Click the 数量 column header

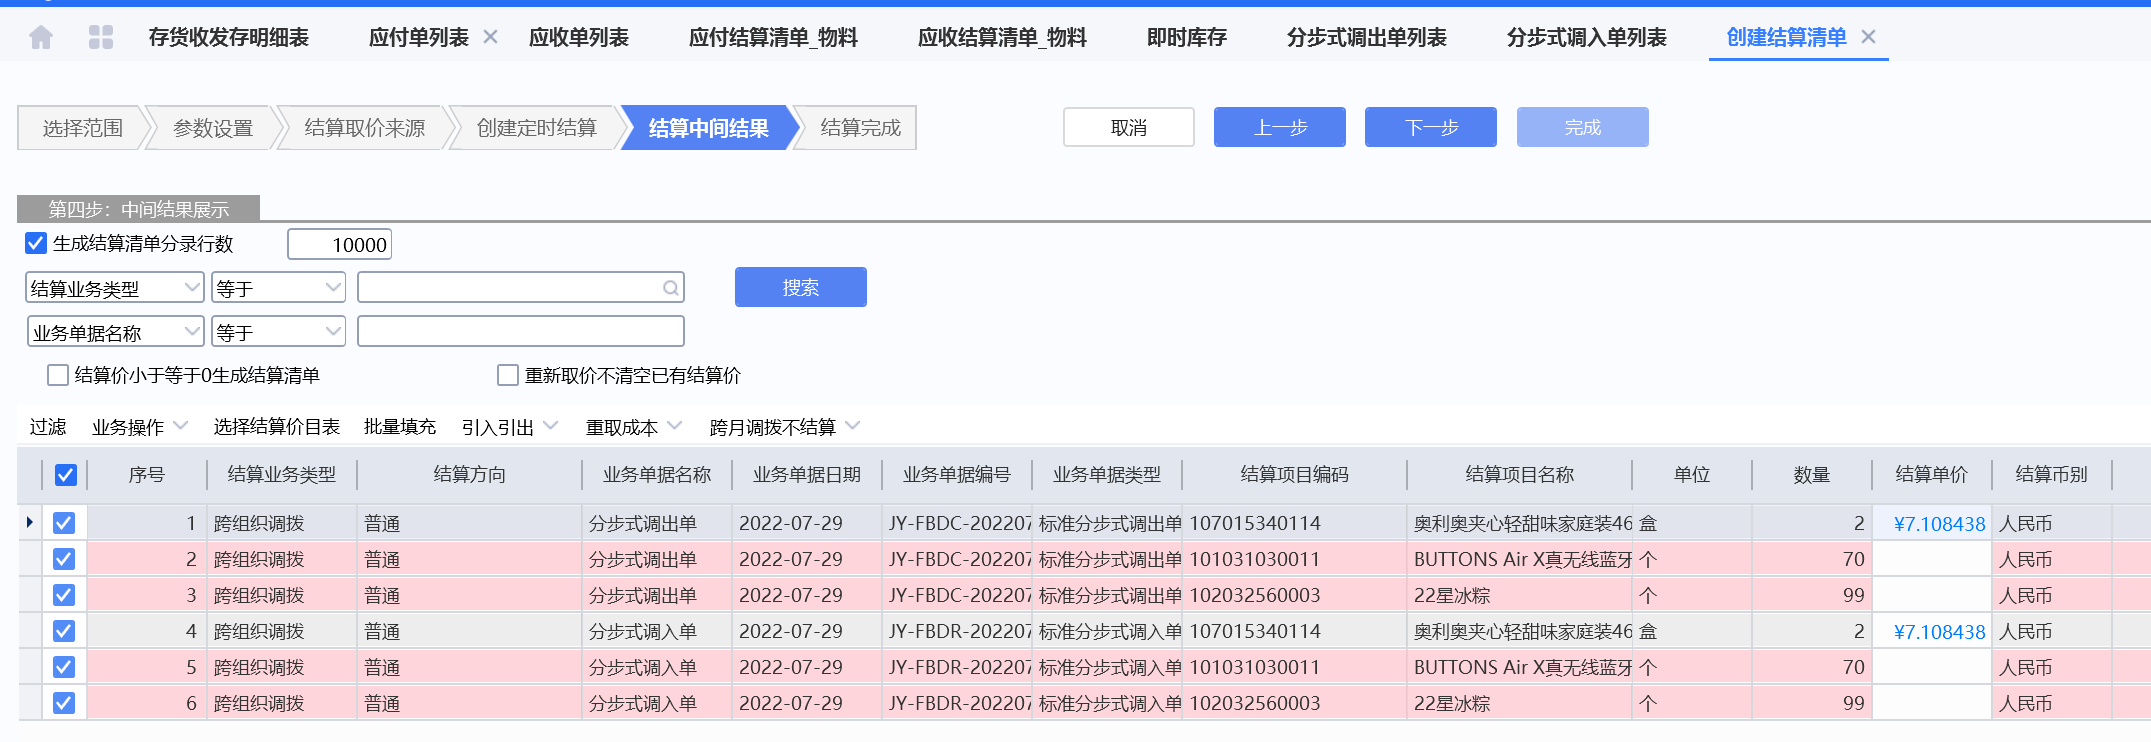coord(1811,475)
